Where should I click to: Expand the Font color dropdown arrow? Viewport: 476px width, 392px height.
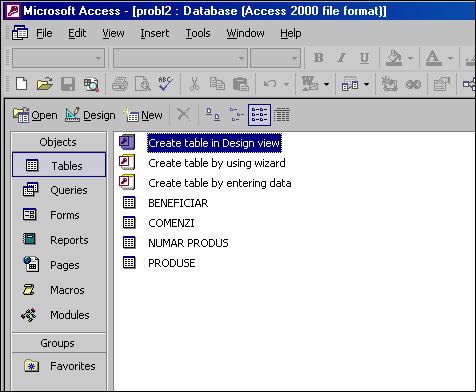pos(450,58)
